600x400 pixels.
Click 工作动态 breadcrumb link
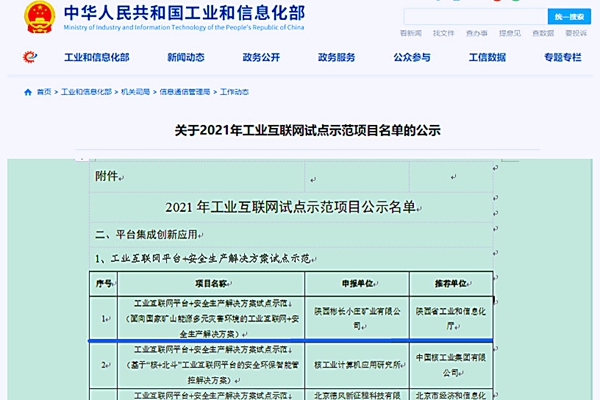[235, 92]
